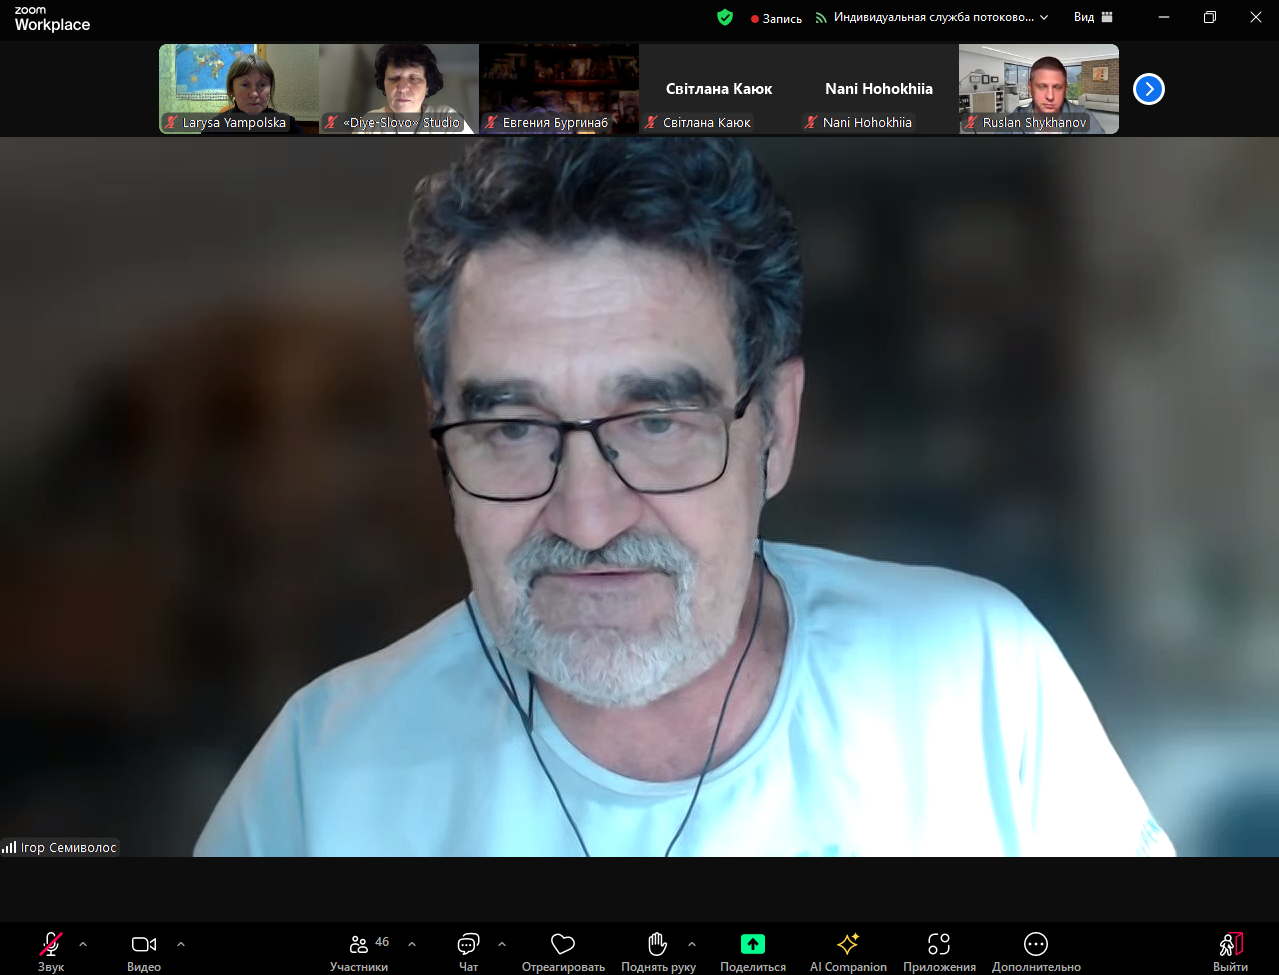Select Евгения Бургина video thumbnail
This screenshot has height=975, width=1279.
tap(559, 89)
